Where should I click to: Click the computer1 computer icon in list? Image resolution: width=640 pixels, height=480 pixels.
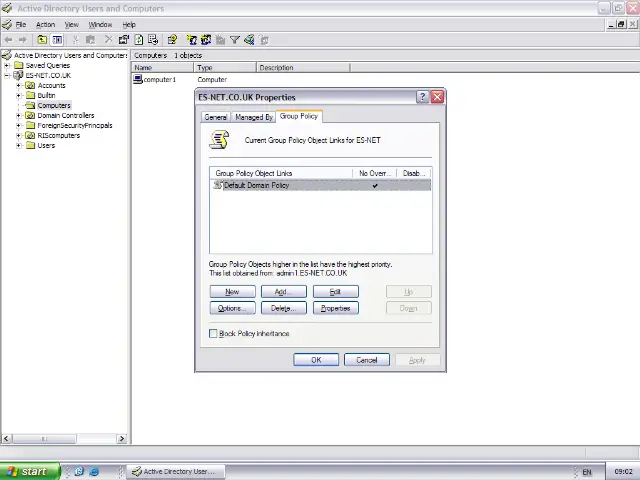[x=138, y=79]
